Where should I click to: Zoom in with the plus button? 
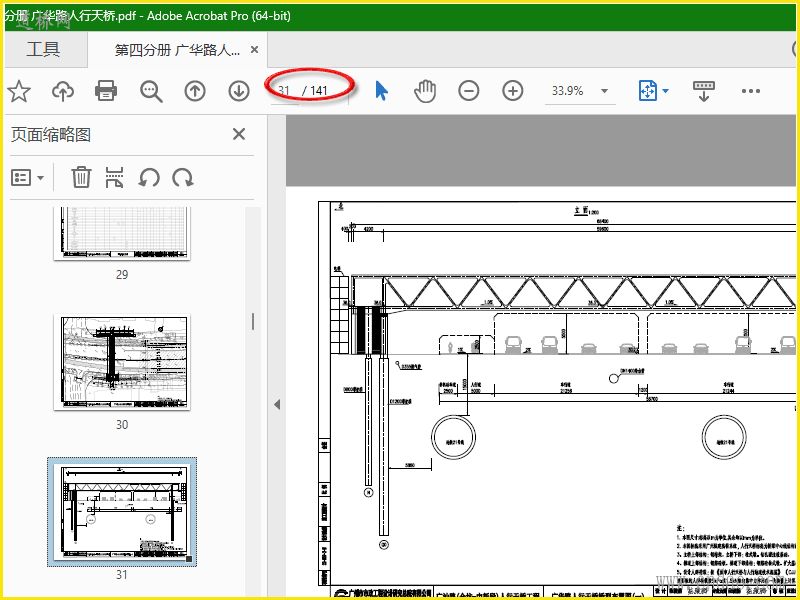coord(513,91)
